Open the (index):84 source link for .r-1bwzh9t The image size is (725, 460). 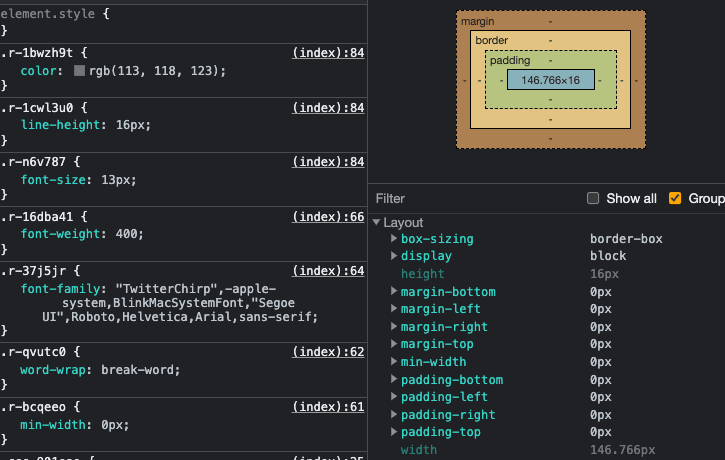point(328,53)
